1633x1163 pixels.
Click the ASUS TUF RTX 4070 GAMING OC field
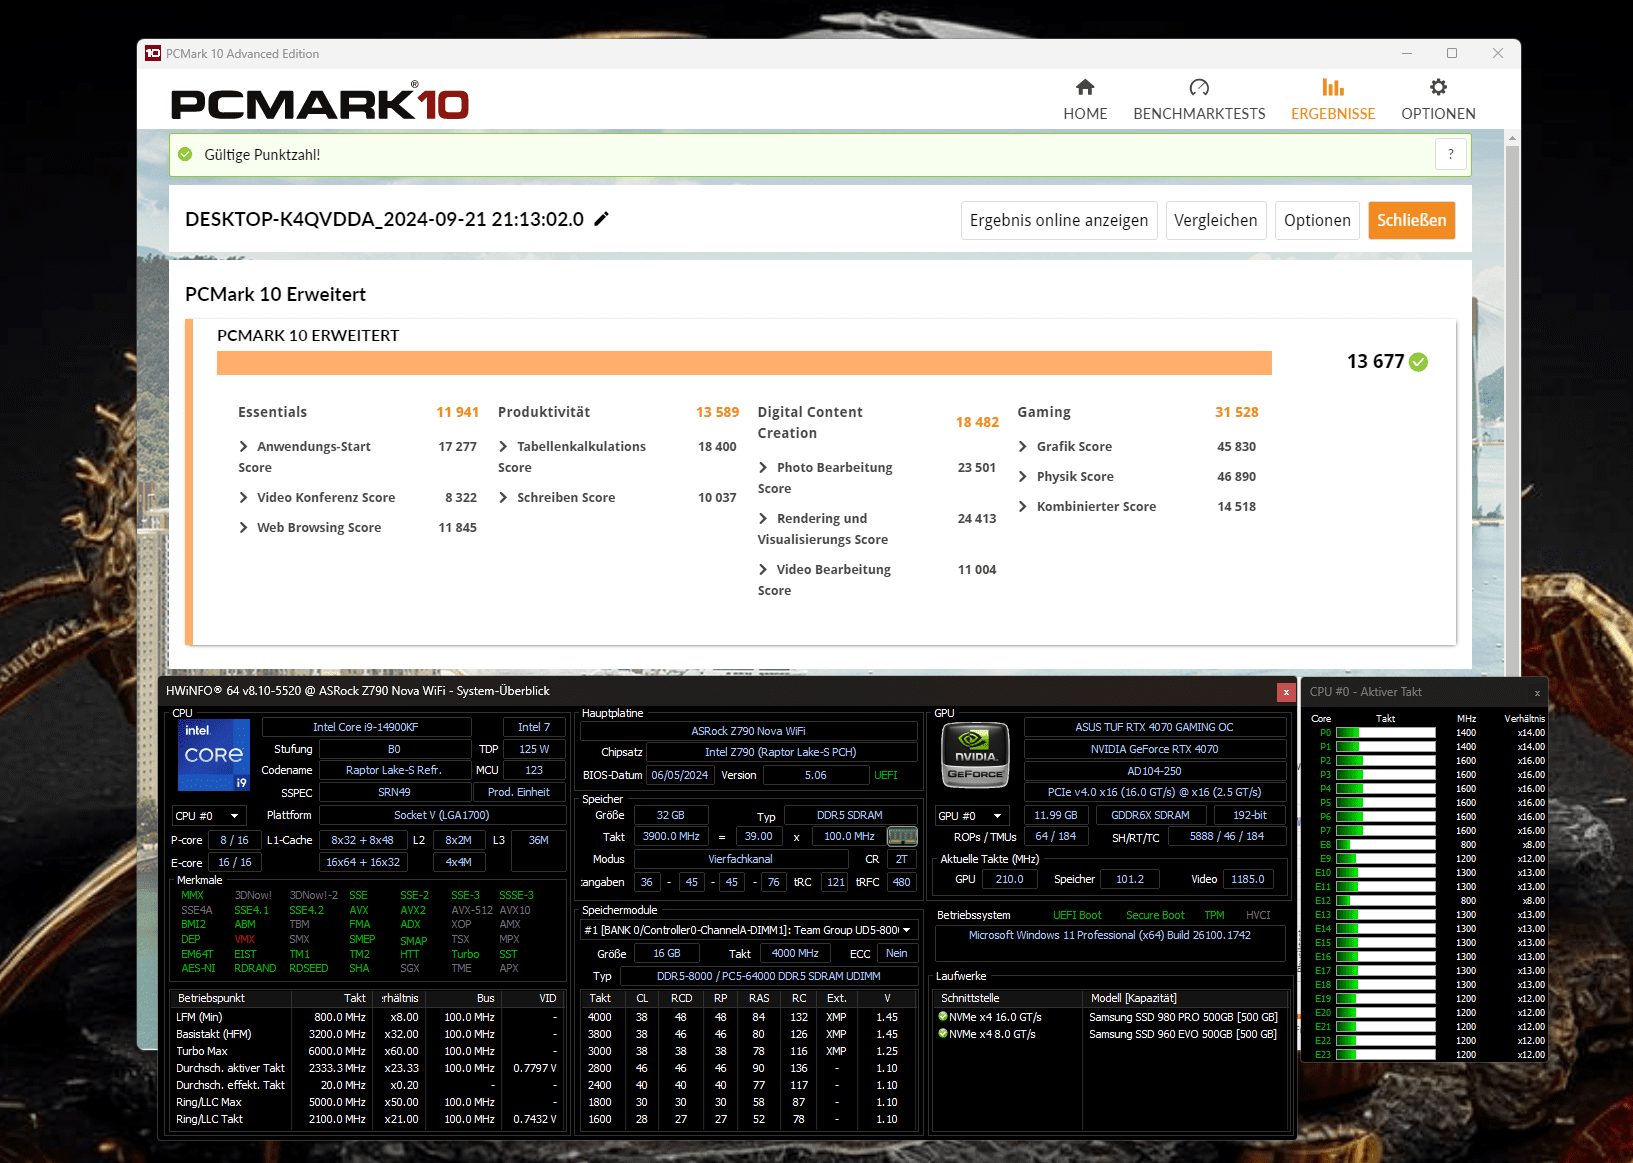tap(1154, 727)
